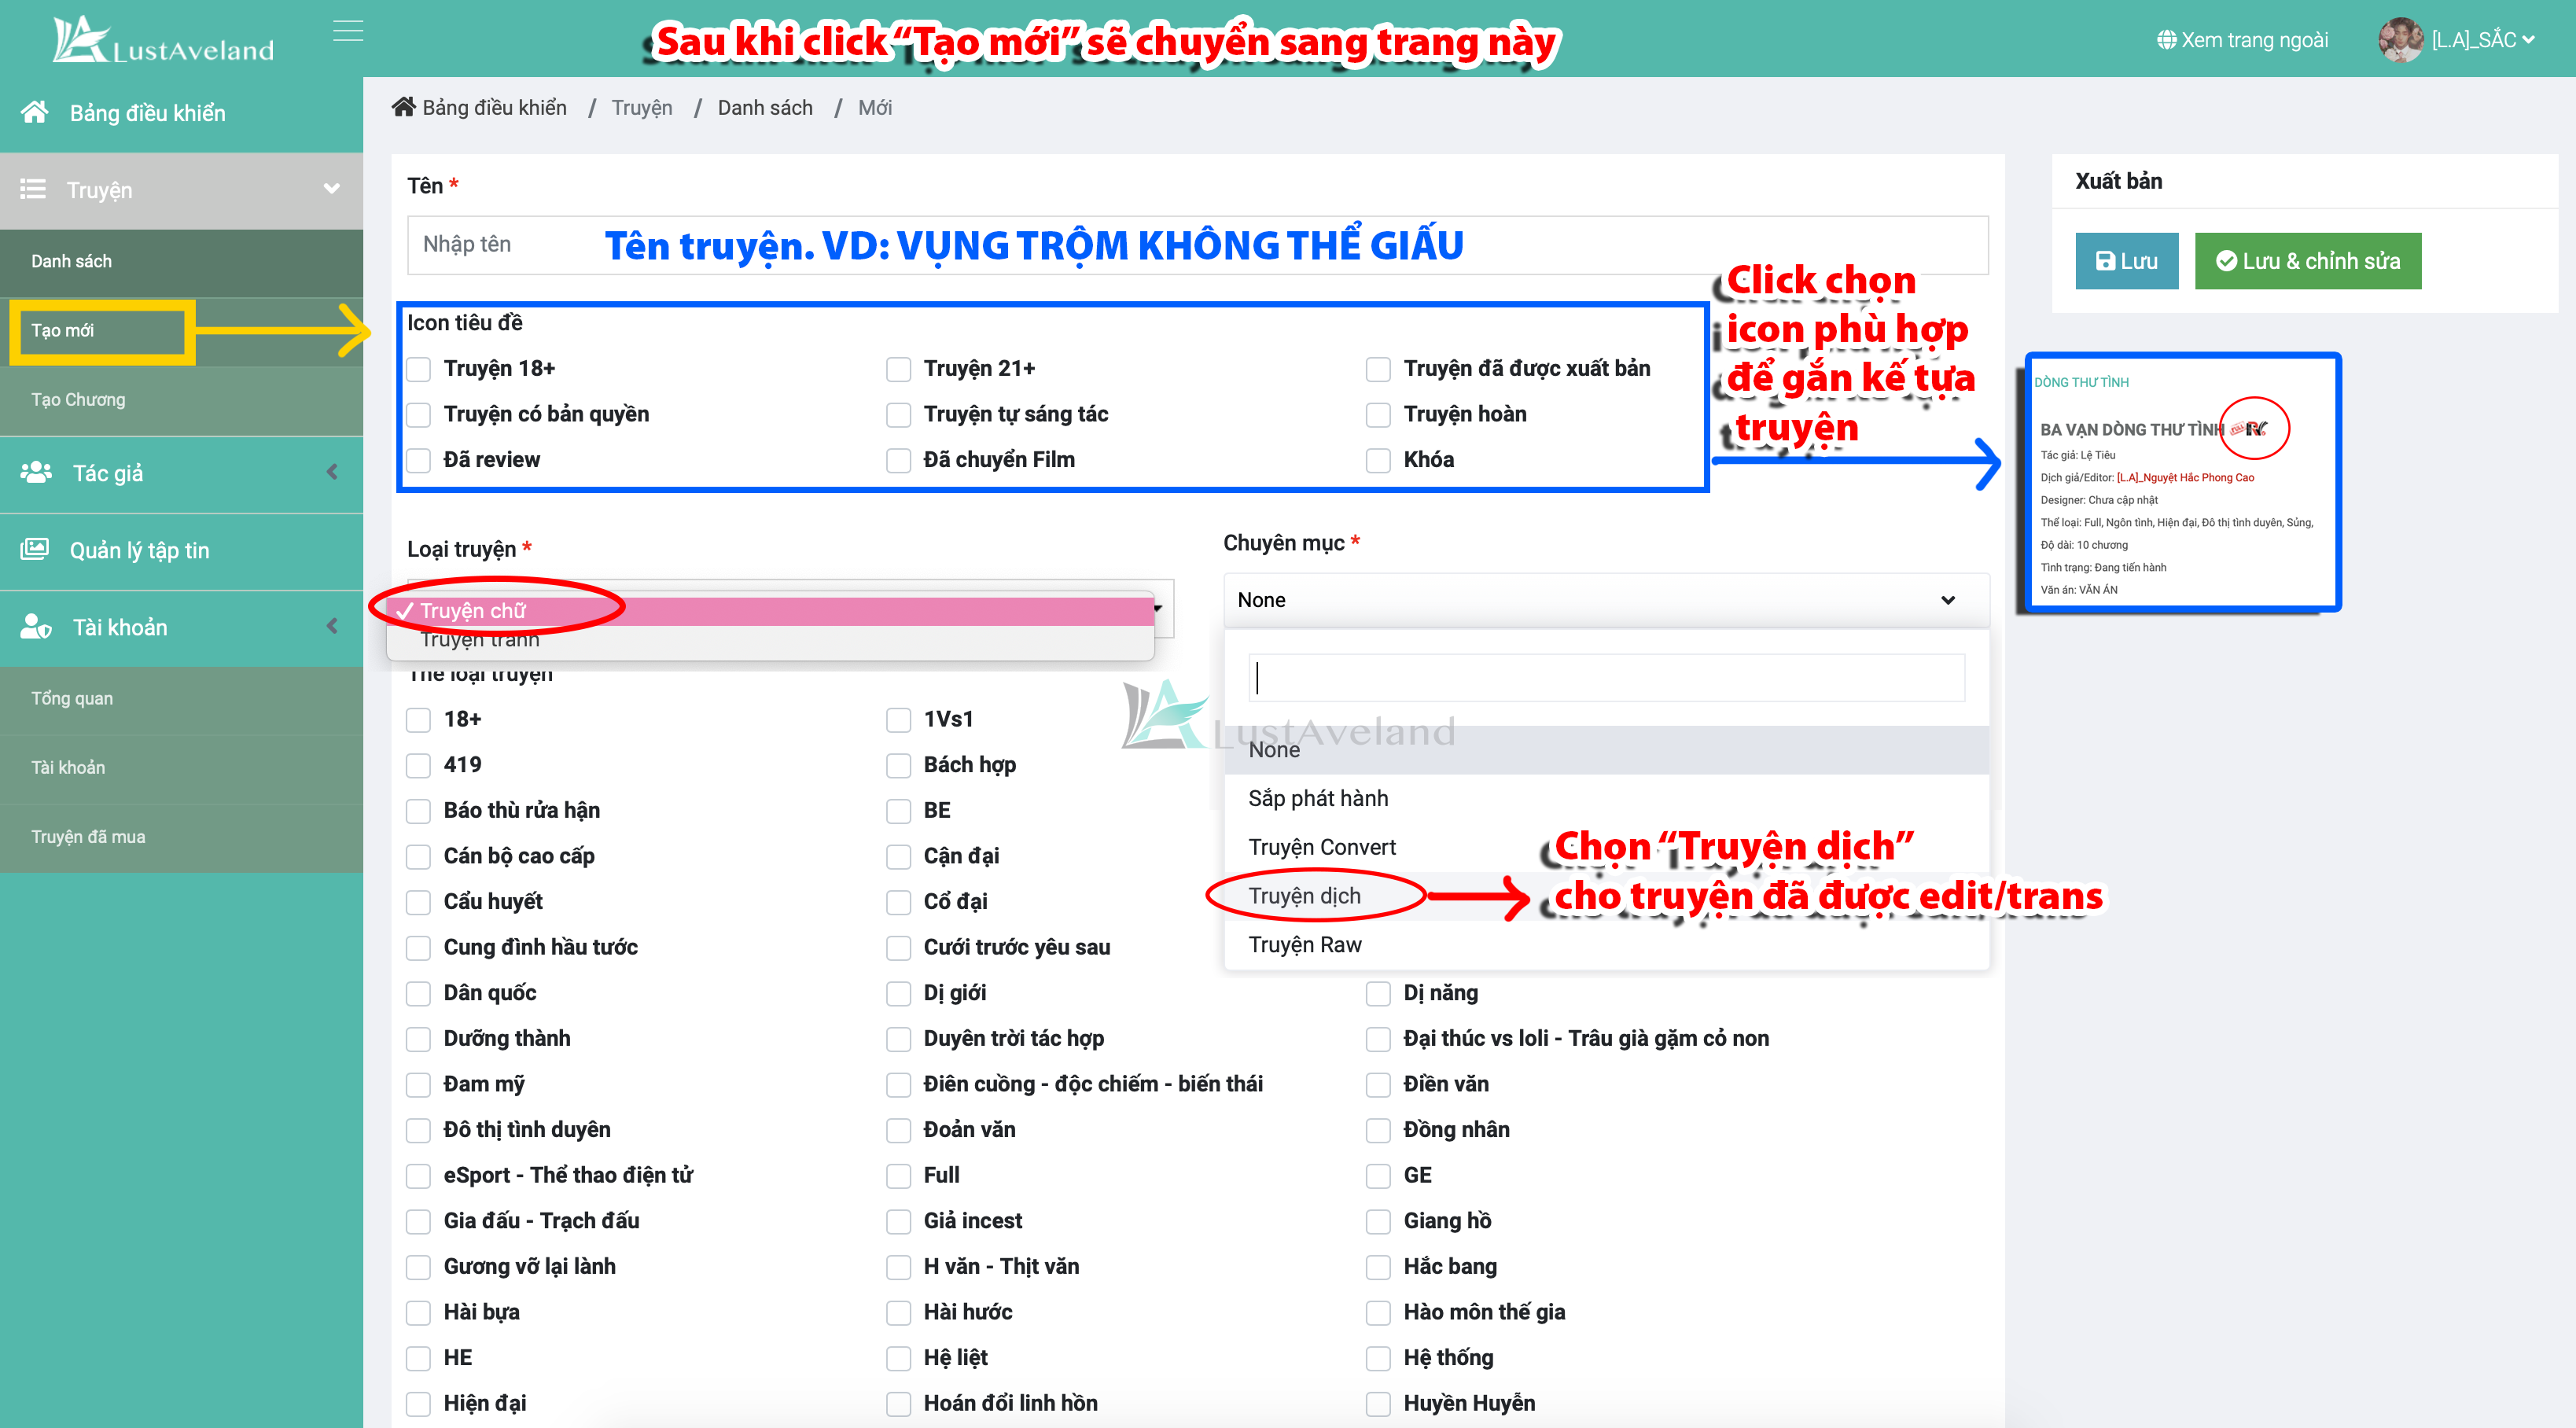Open the Quản lý tập tin sidebar item

181,550
